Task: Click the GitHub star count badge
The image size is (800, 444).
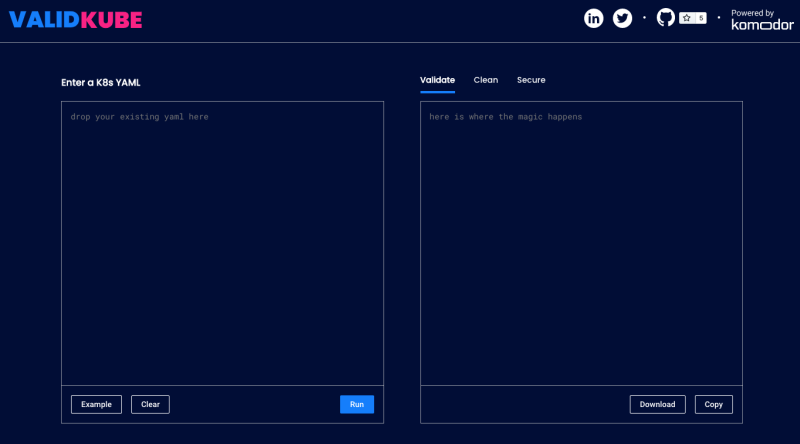Action: [693, 18]
